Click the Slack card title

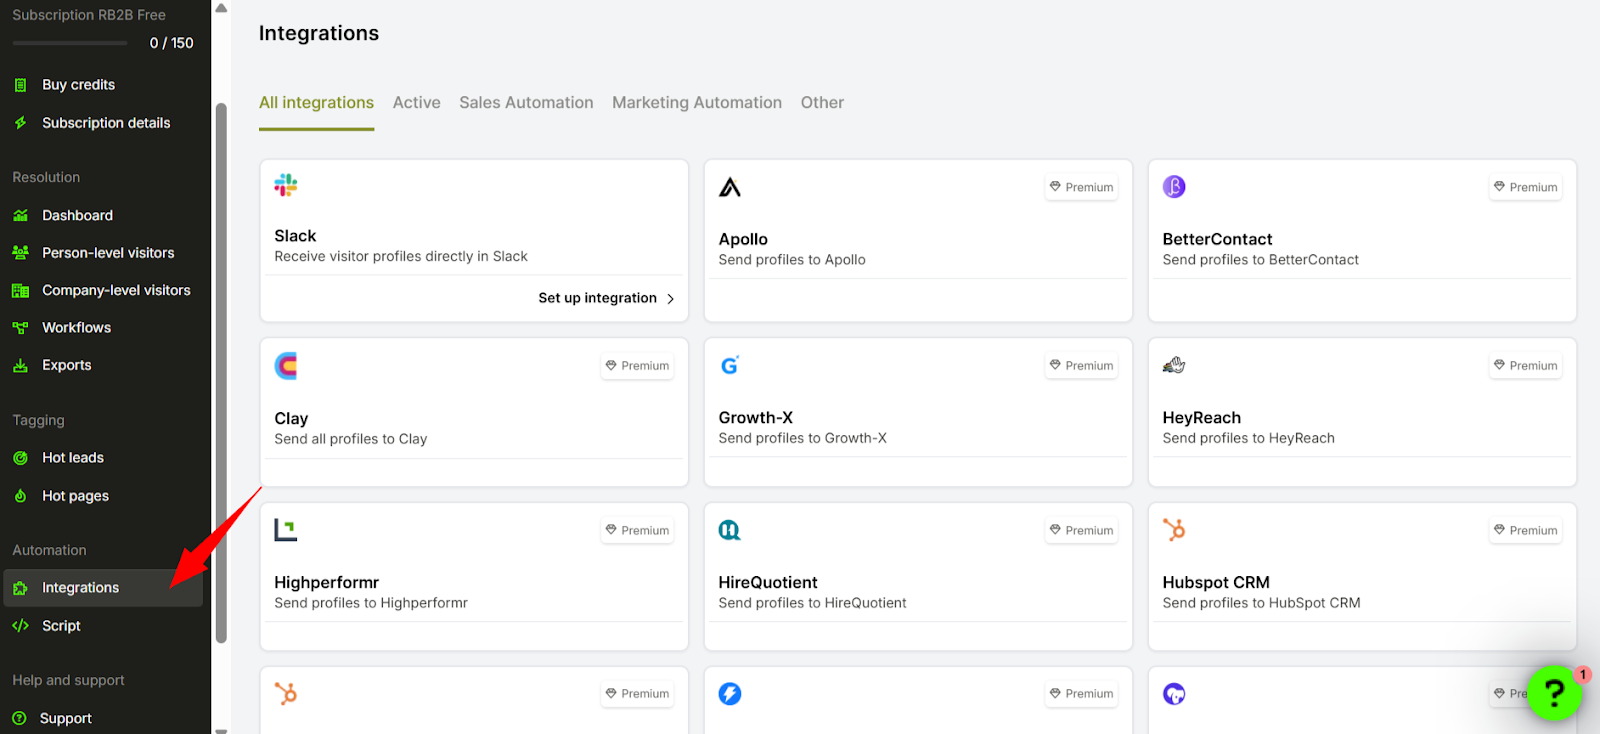(295, 236)
